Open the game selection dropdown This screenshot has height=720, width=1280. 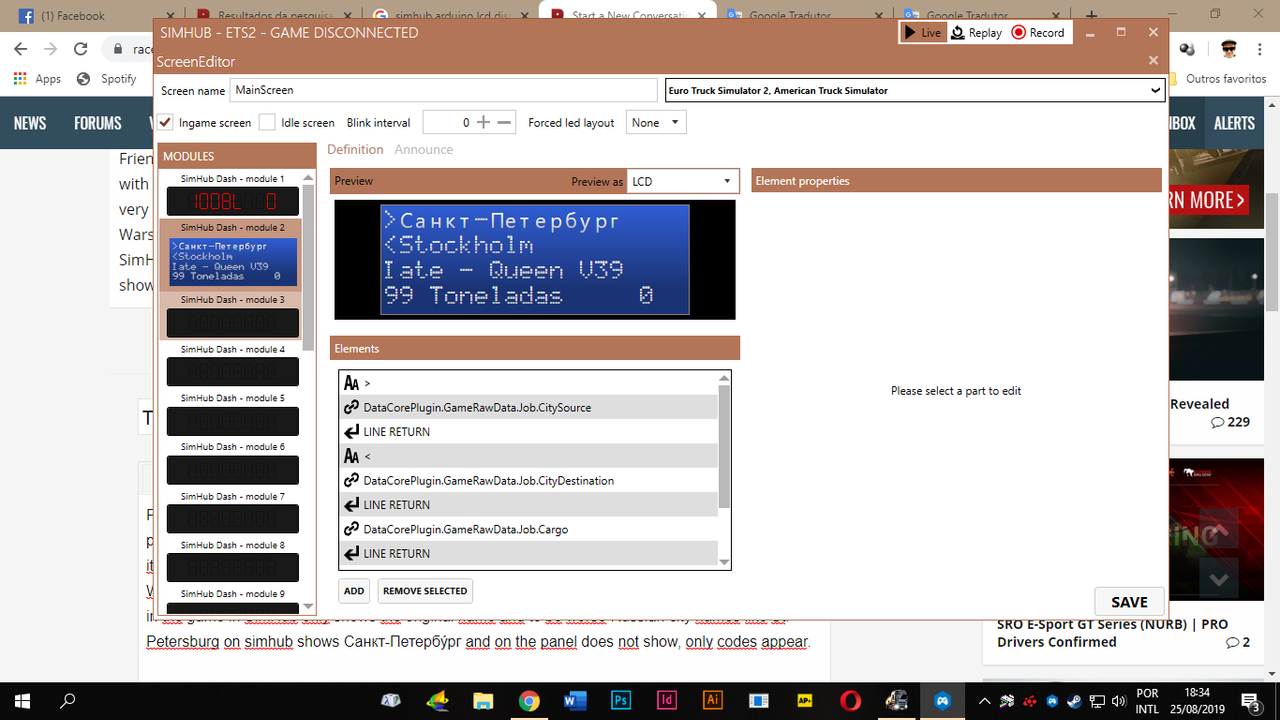915,90
